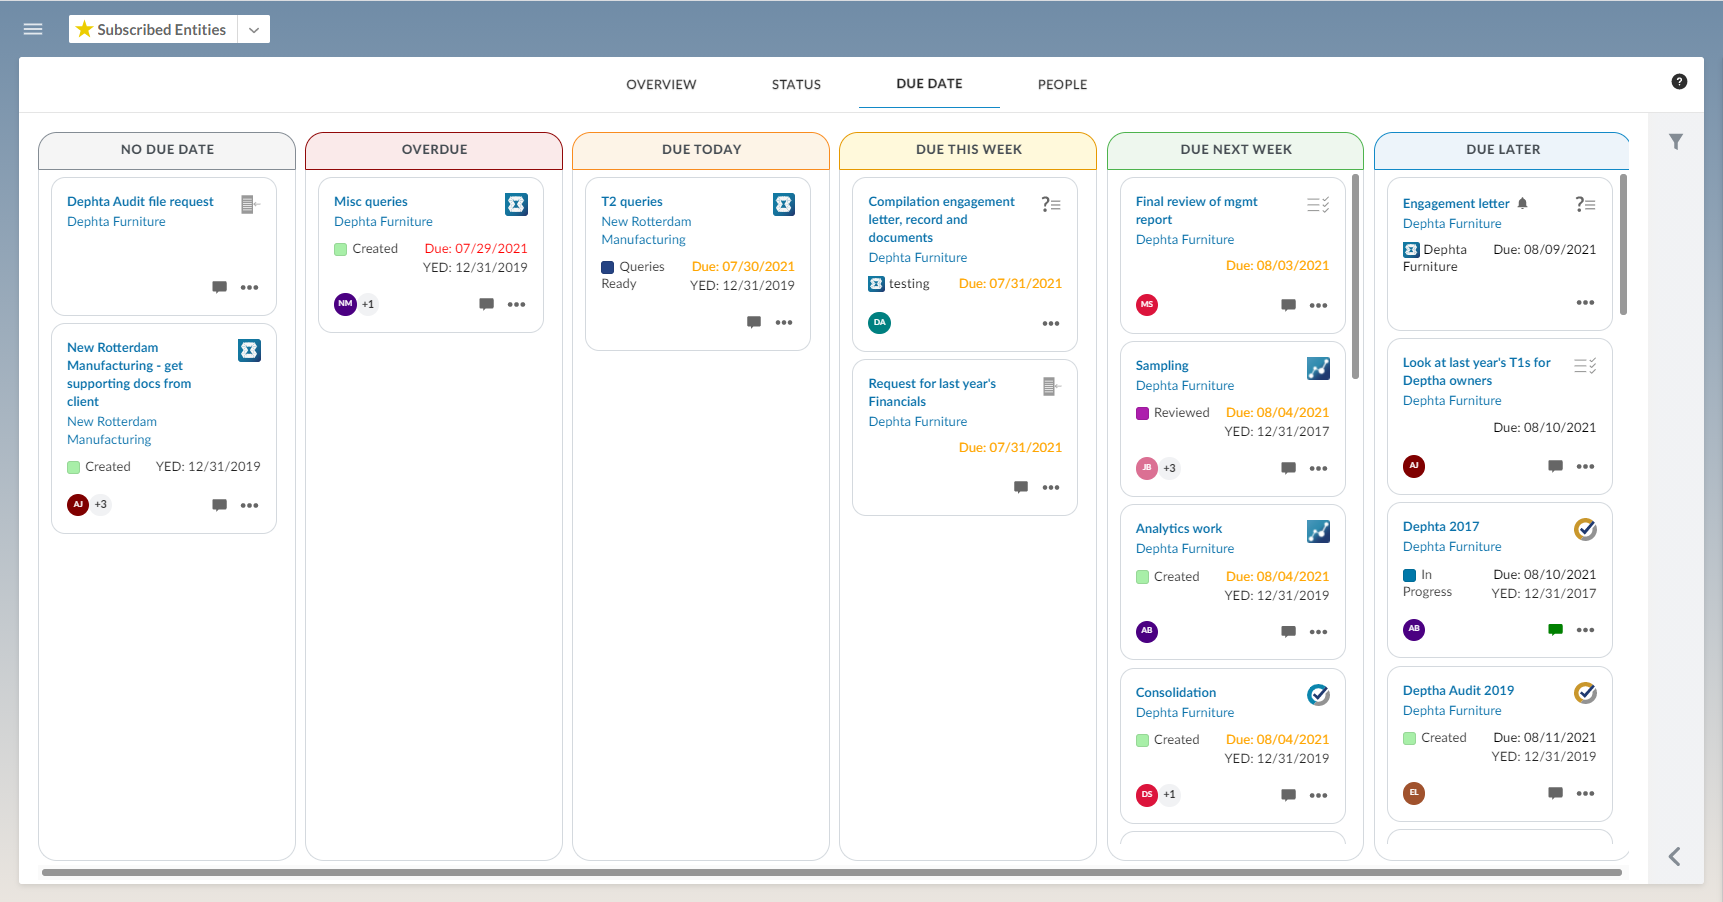The height and width of the screenshot is (902, 1723).
Task: Click notification bell on Engagement letter card
Action: coord(1522,203)
